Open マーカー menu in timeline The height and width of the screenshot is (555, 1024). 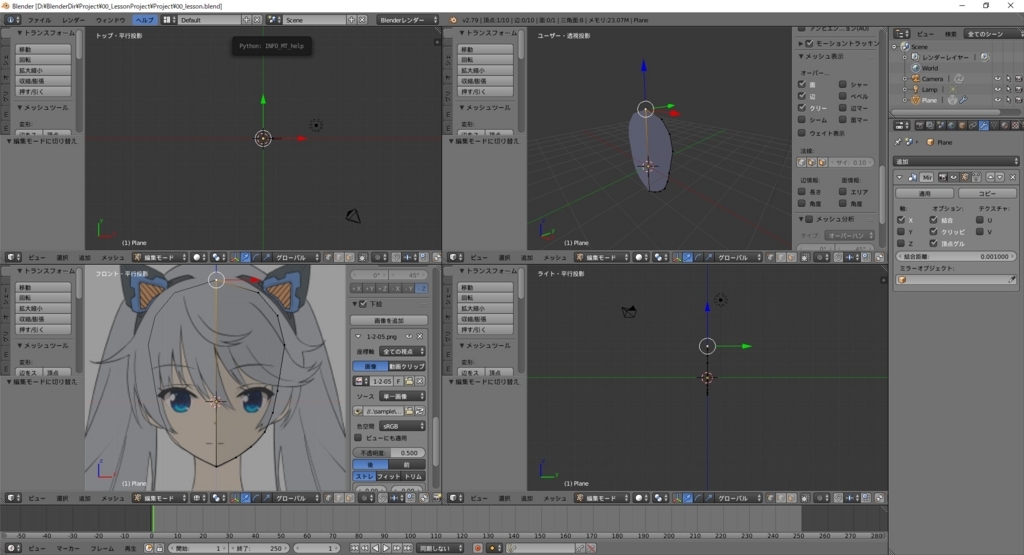click(x=68, y=548)
